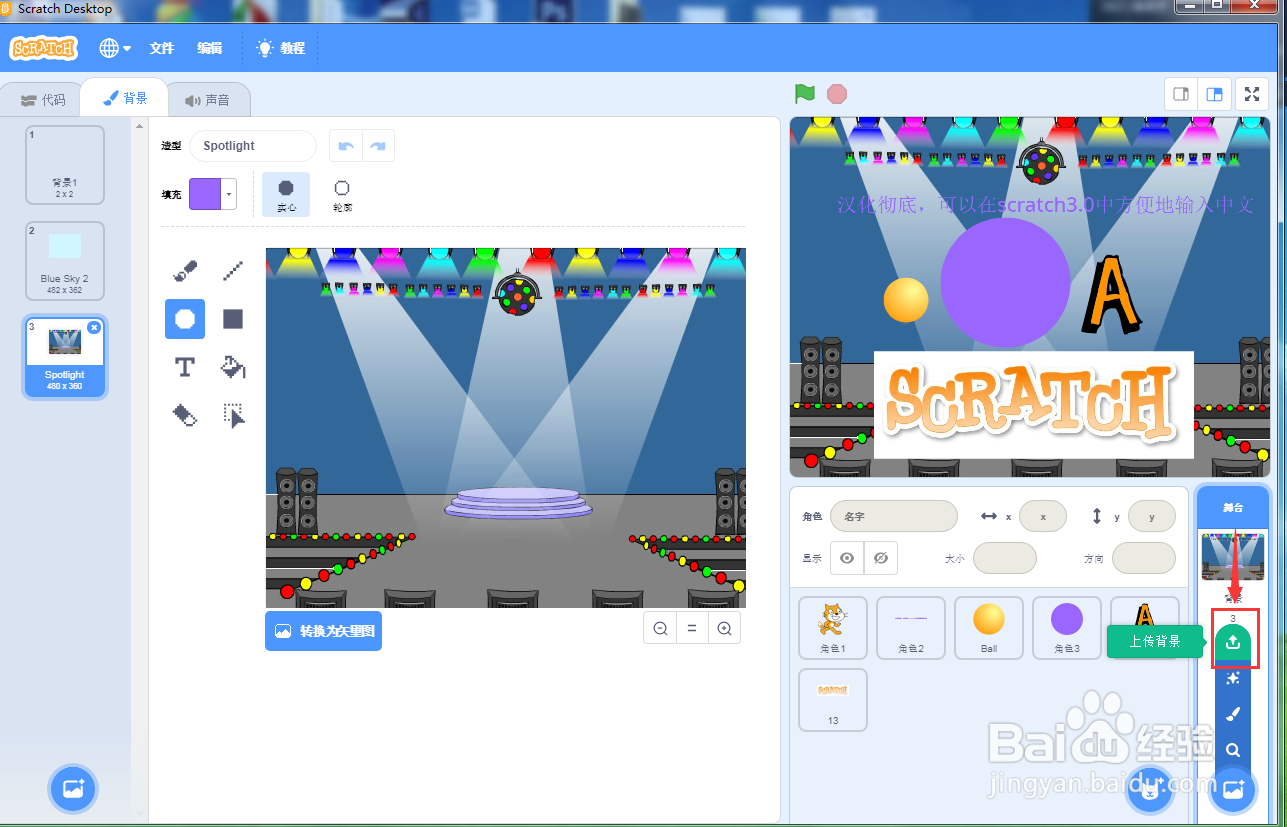
Task: Open the language globe dropdown
Action: point(113,47)
